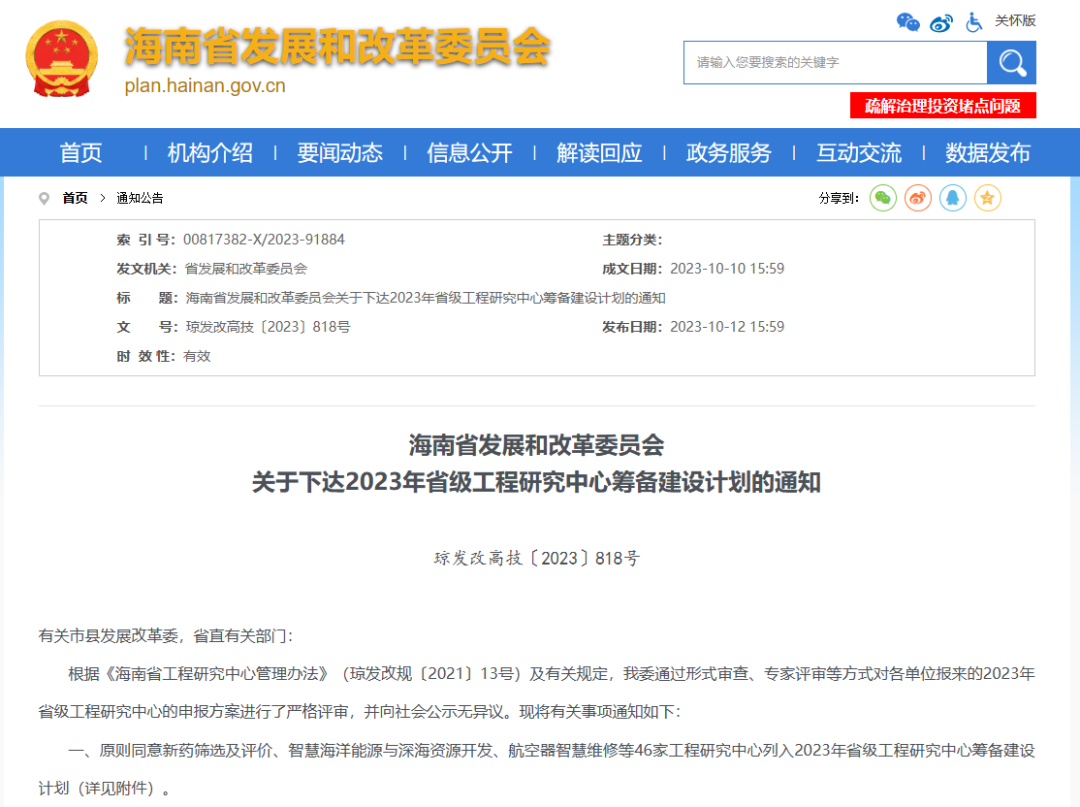
Task: Open the 数据发布 navigation menu
Action: [988, 153]
